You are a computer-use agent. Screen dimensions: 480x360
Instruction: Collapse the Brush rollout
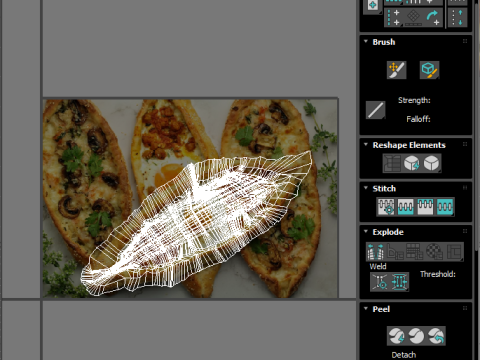[x=366, y=42]
